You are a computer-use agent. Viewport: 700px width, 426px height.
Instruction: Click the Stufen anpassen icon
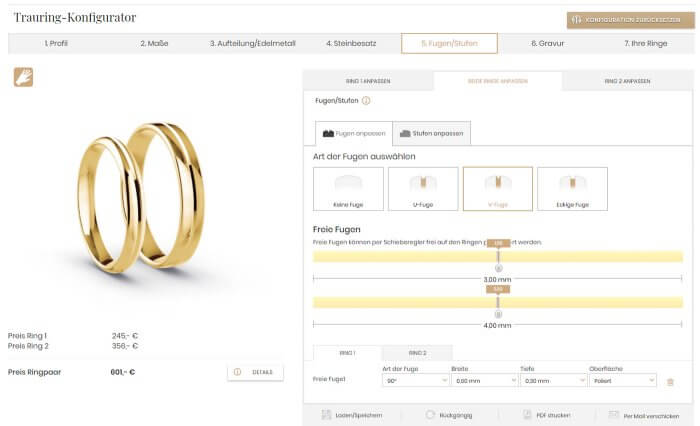[x=405, y=134]
